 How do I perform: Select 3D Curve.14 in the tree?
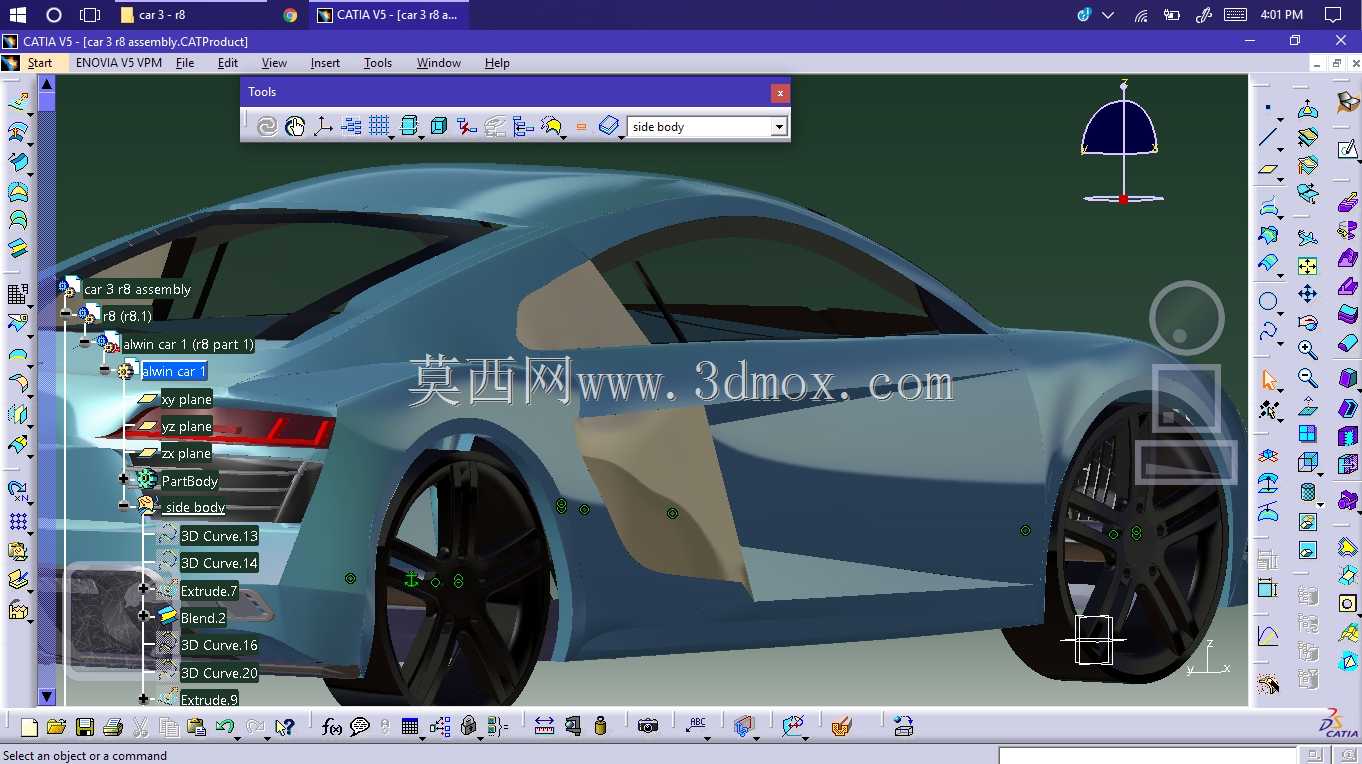[x=219, y=563]
